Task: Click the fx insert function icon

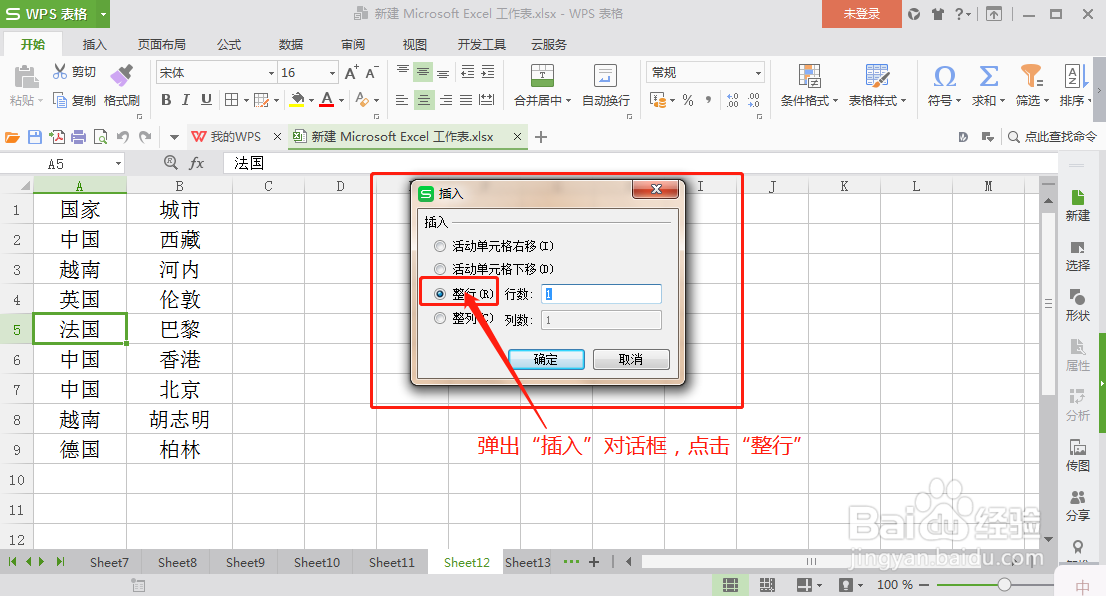Action: 196,163
